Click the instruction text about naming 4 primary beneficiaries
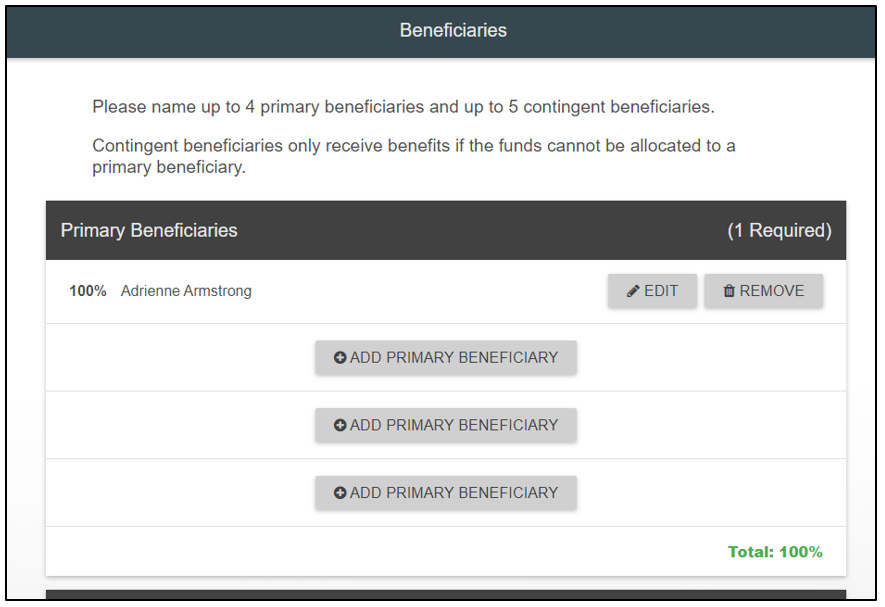Viewport: 885px width, 607px height. click(403, 107)
